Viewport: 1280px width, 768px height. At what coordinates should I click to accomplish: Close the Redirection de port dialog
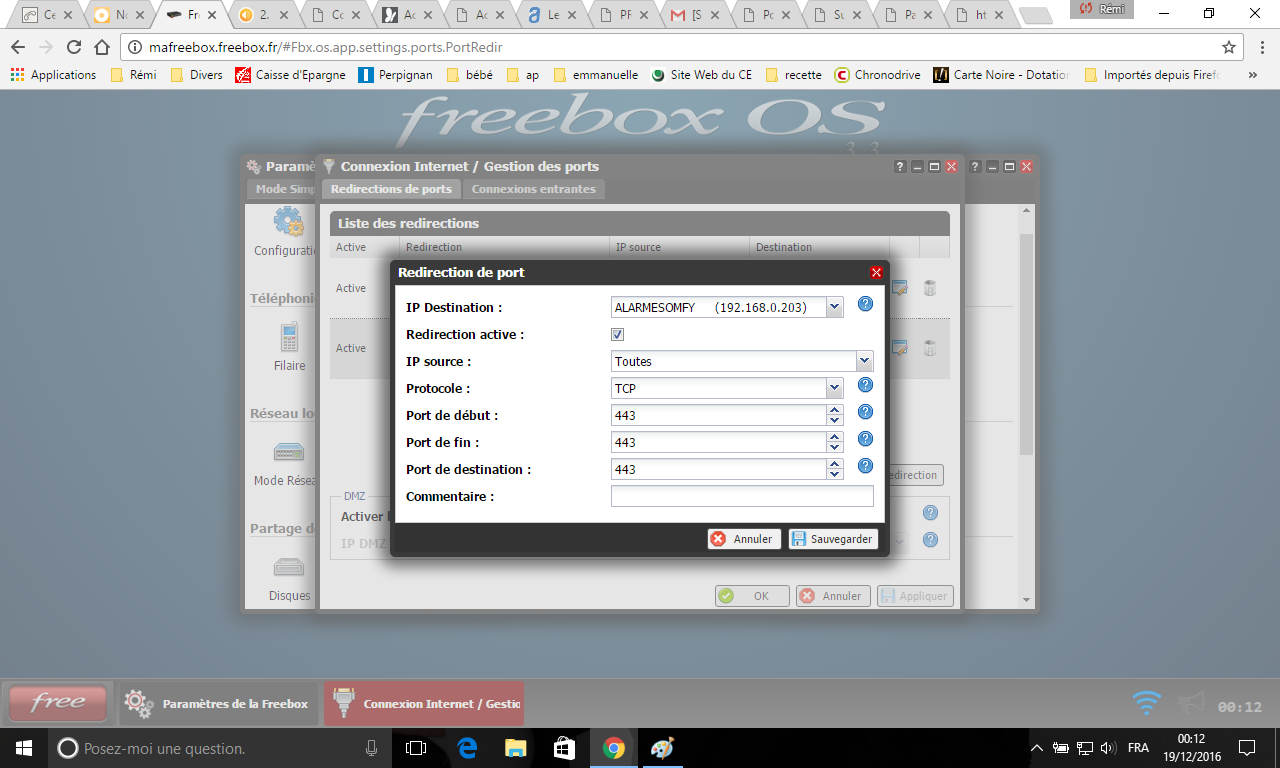tap(876, 272)
